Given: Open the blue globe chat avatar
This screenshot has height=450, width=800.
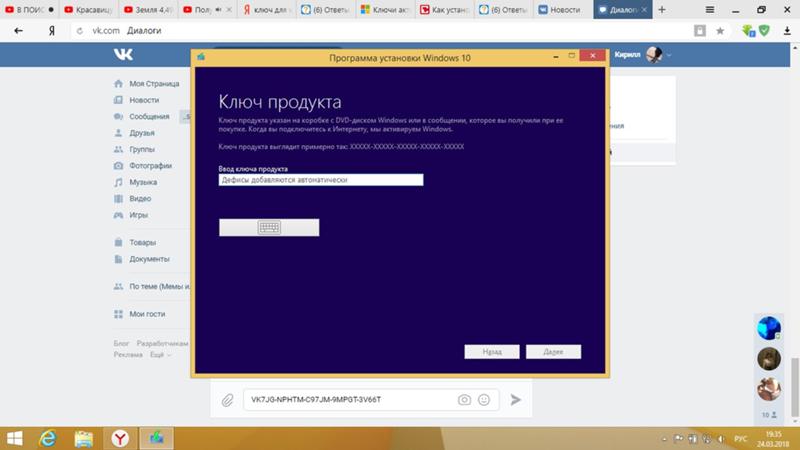Looking at the screenshot, I should pos(769,328).
